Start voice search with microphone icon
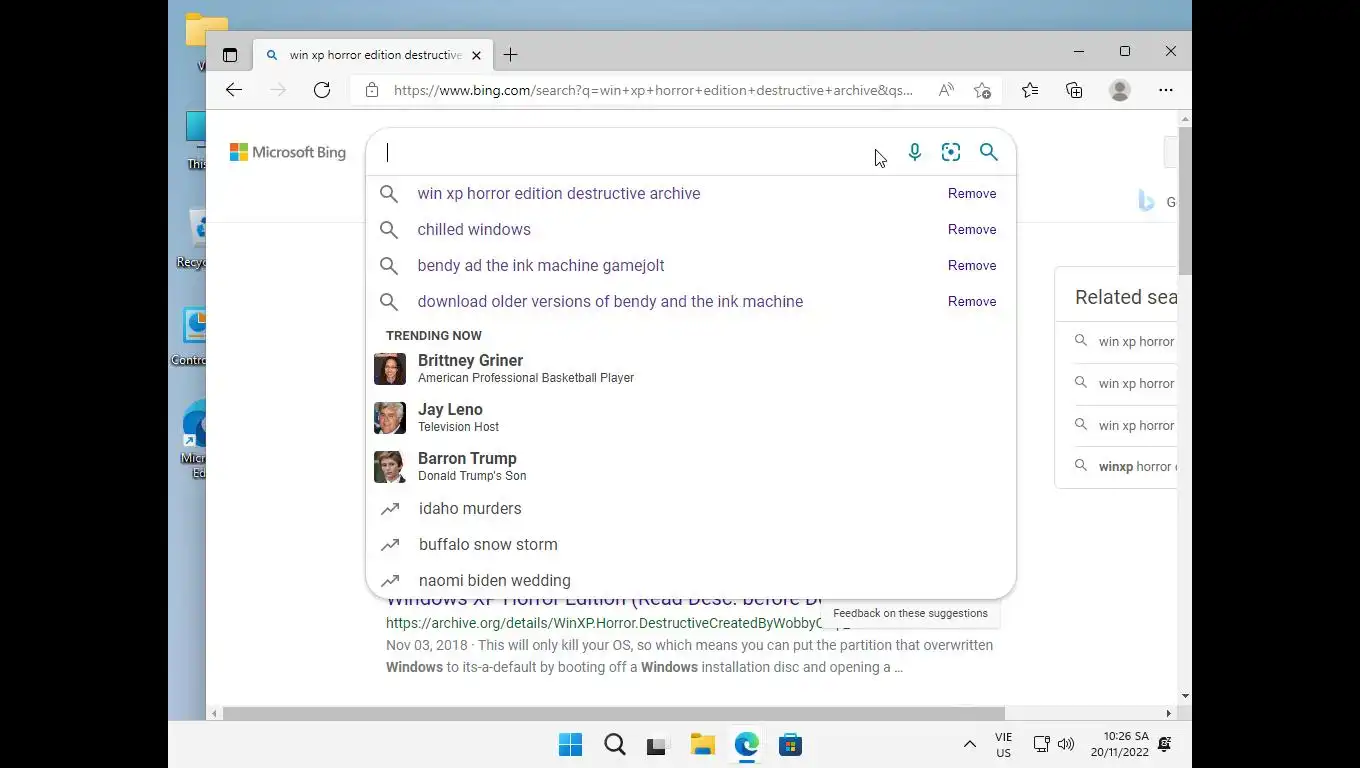1360x768 pixels. pos(914,152)
